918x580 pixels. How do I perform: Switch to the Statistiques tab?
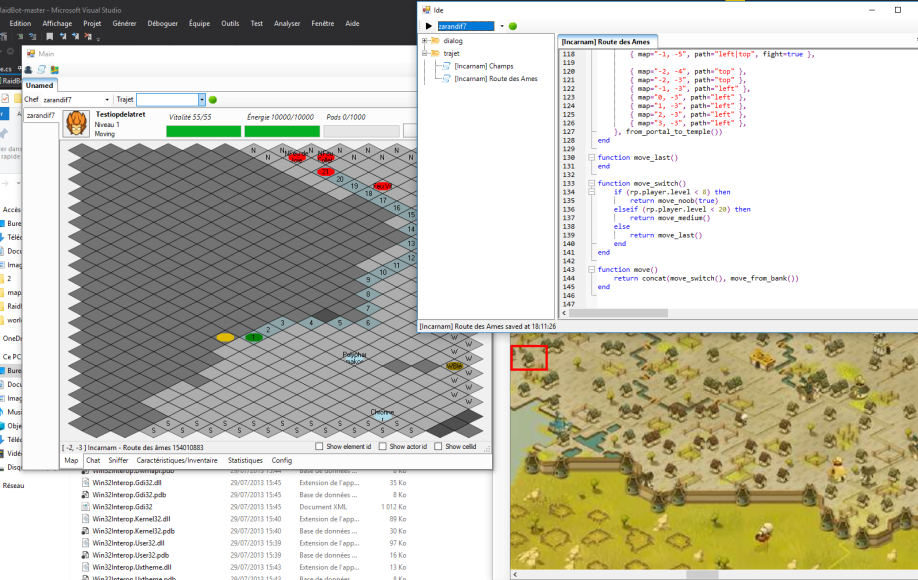tap(245, 461)
